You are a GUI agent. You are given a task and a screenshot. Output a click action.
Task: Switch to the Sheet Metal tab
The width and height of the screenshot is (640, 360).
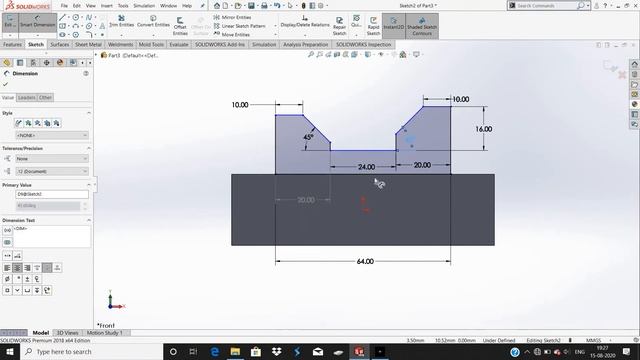point(88,44)
